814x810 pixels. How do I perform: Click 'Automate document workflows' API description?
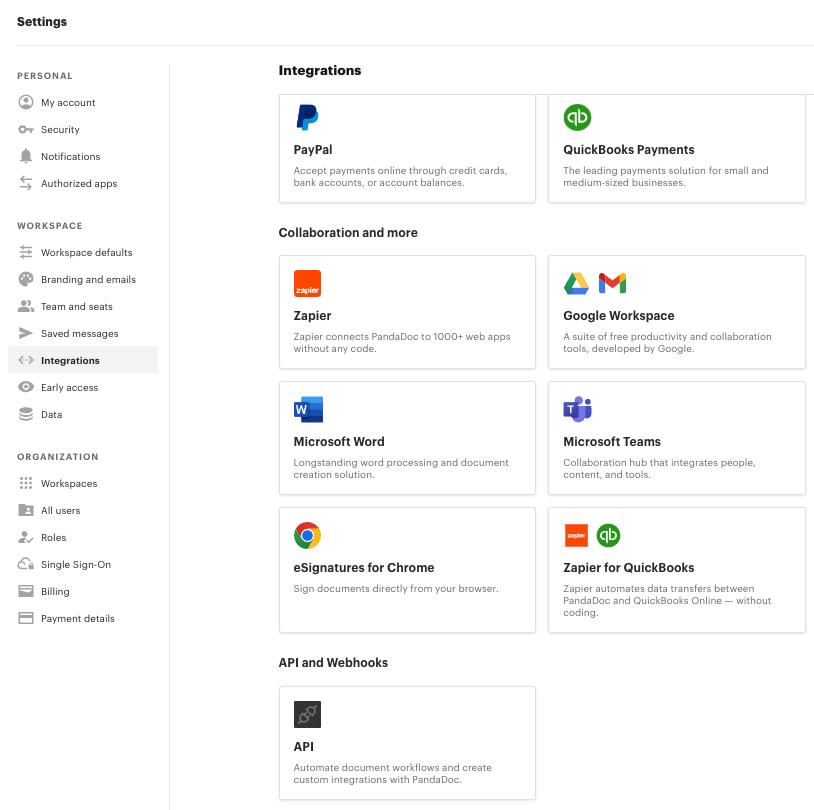(392, 774)
